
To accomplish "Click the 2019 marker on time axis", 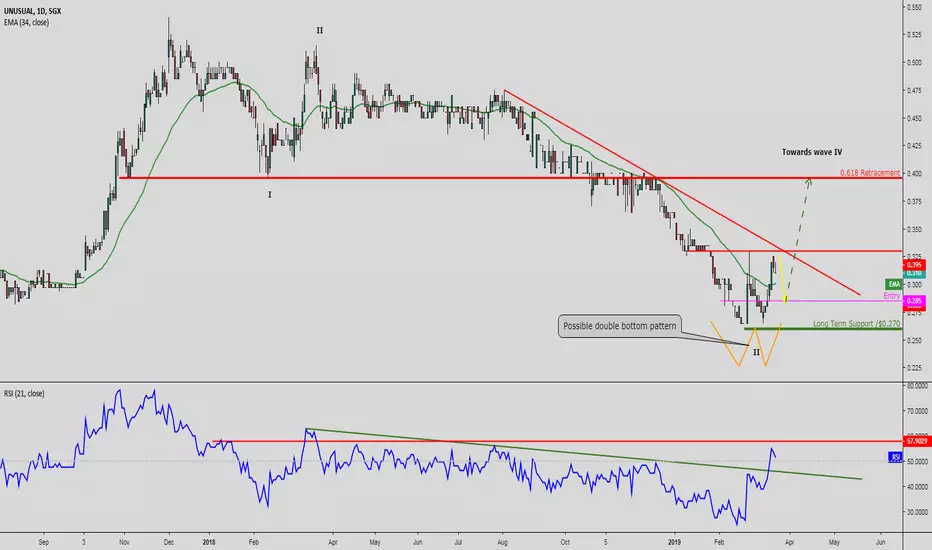I will point(674,542).
